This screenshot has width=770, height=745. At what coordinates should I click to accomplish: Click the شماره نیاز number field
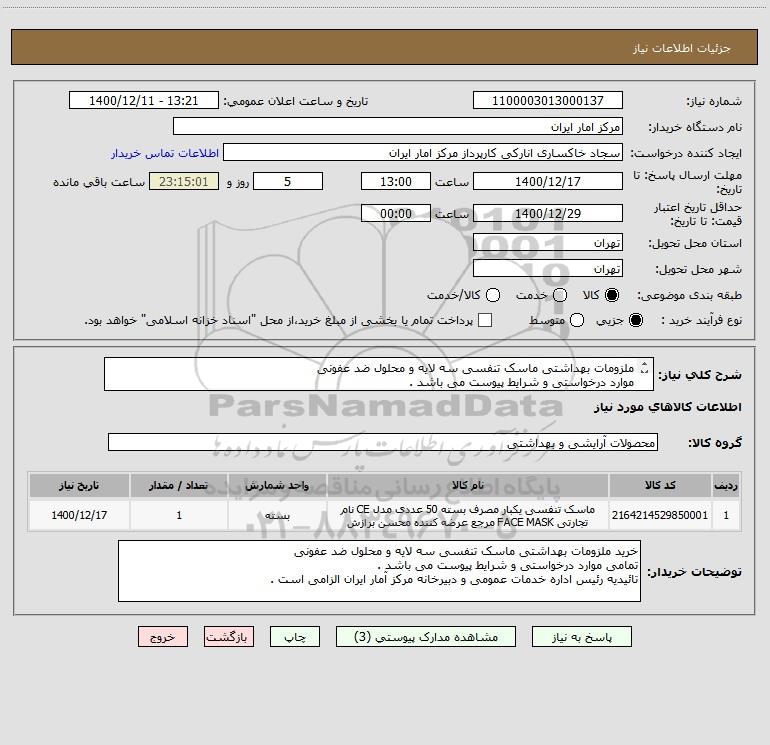(548, 101)
